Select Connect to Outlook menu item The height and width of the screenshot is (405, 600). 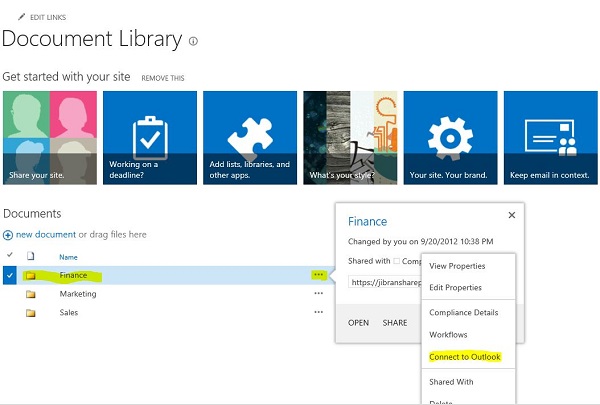464,357
